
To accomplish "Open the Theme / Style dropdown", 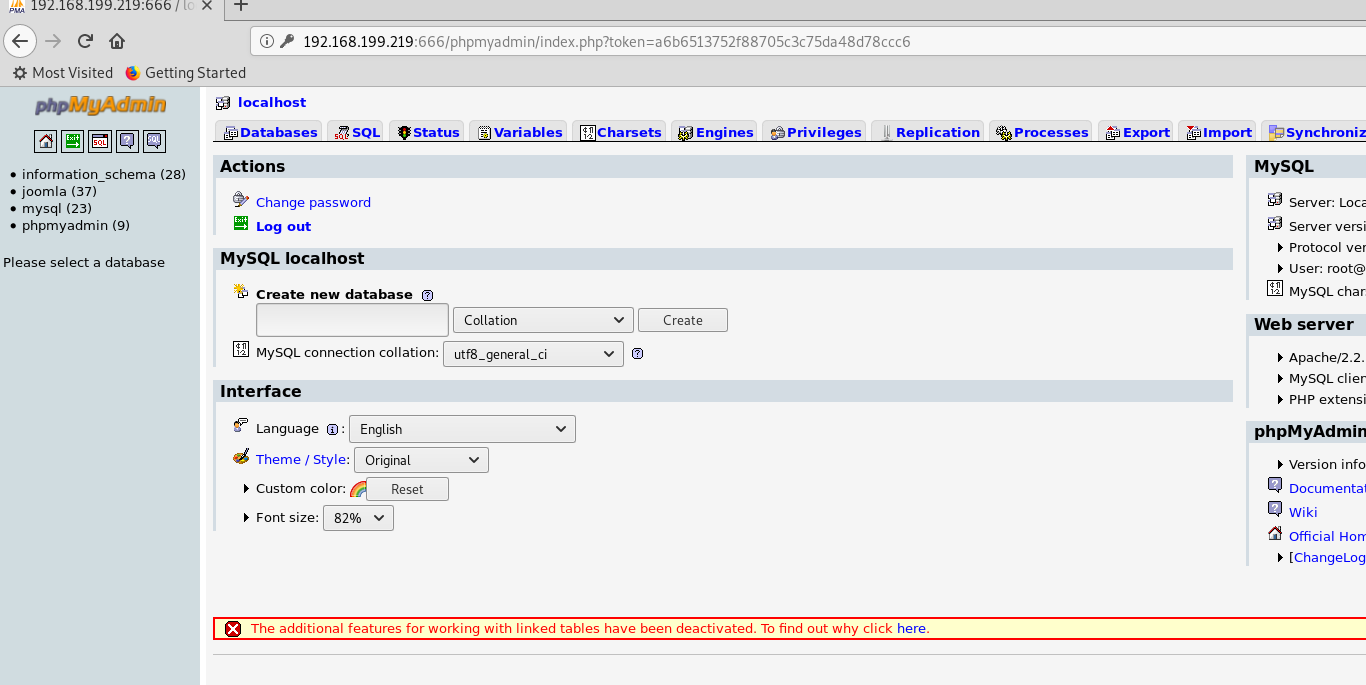I will click(421, 460).
